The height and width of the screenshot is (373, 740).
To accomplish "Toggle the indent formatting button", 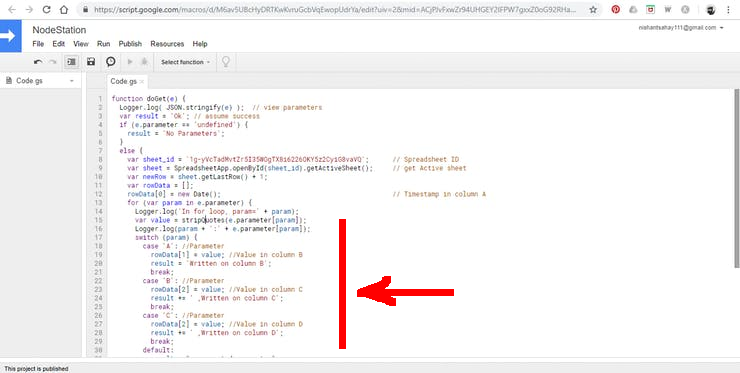I will tap(71, 62).
